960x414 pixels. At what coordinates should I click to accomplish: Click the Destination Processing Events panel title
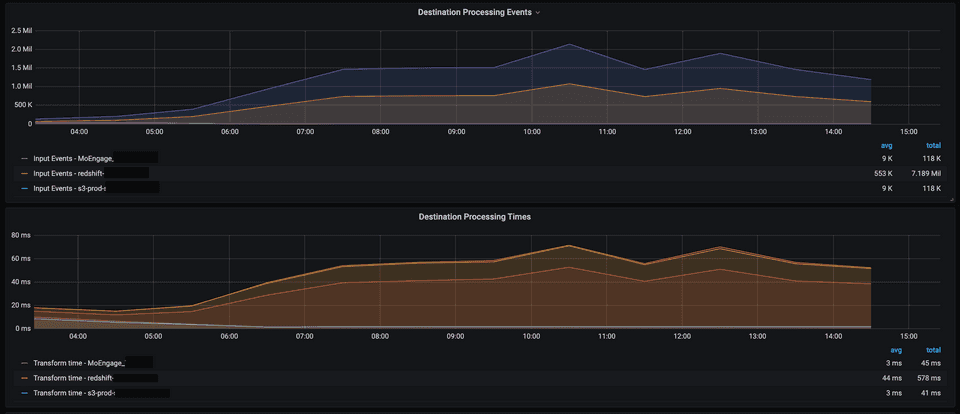tap(475, 13)
